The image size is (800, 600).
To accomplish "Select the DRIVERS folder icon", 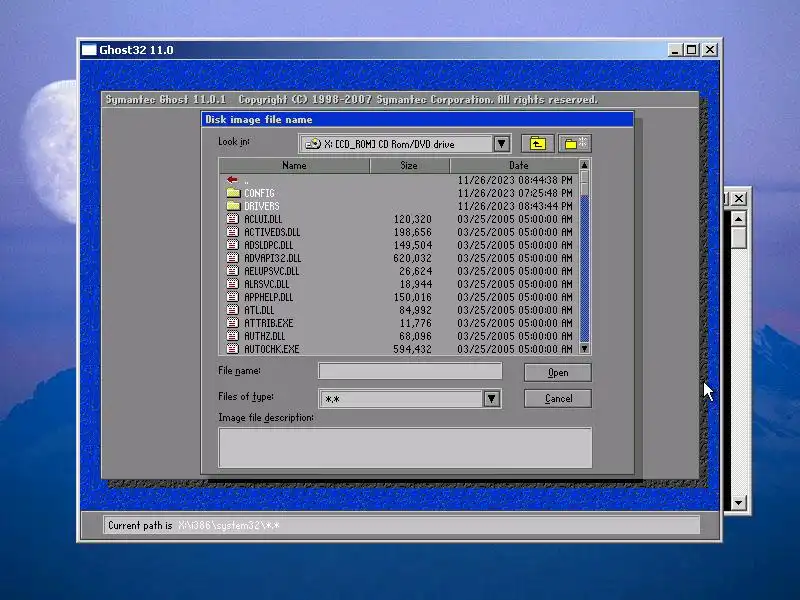I will tap(233, 206).
